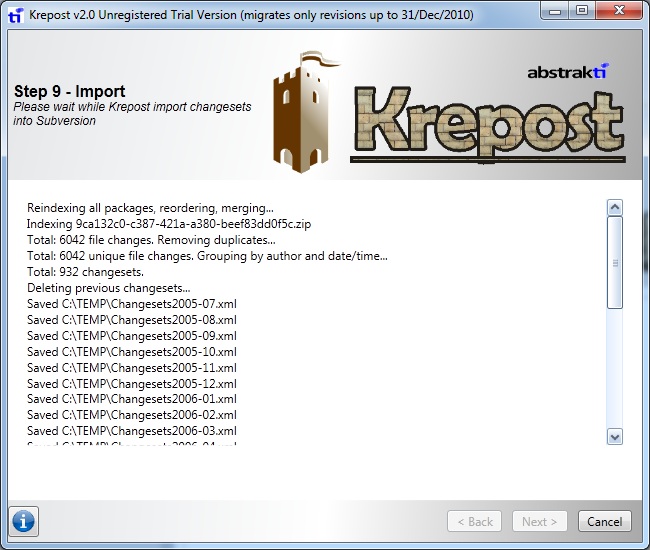650x550 pixels.
Task: Click the window title text
Action: (x=251, y=15)
